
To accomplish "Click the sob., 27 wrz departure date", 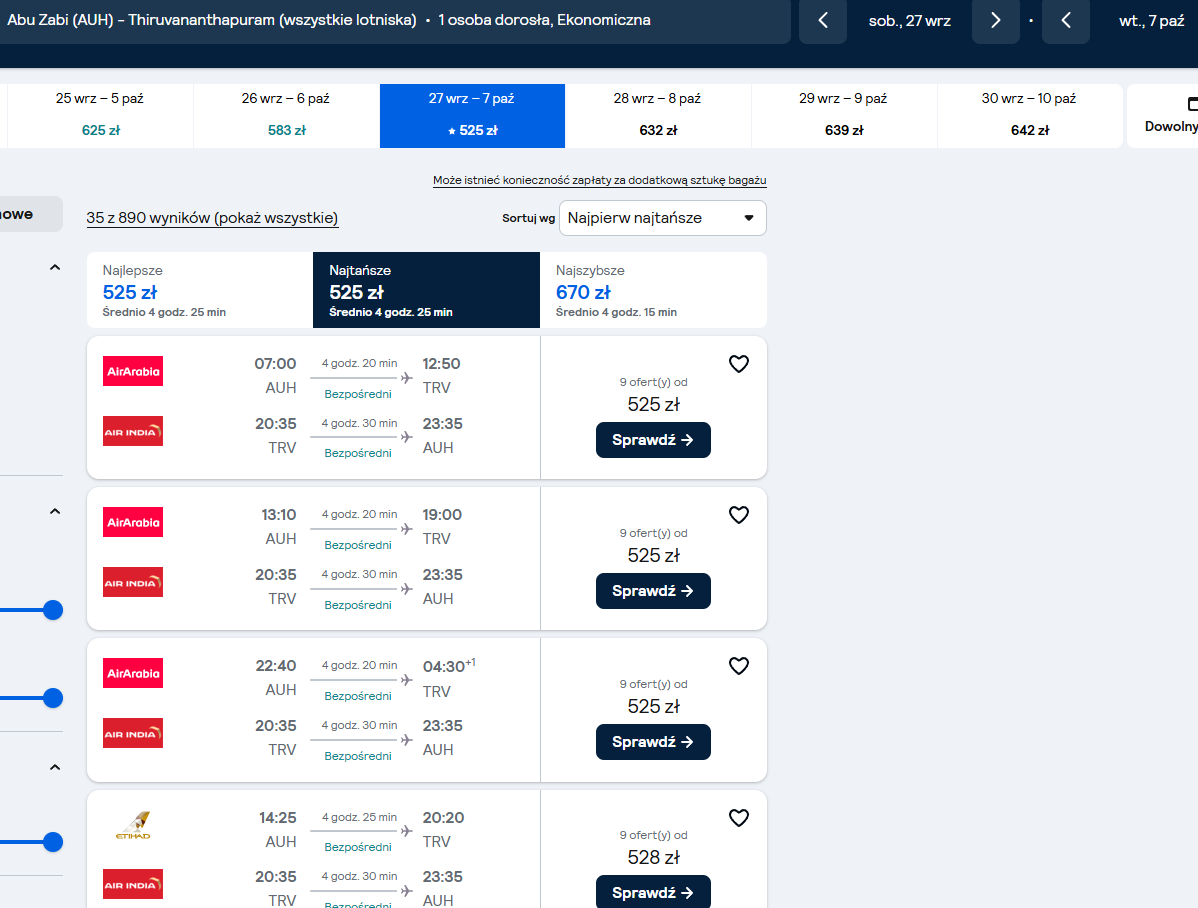I will pos(909,21).
